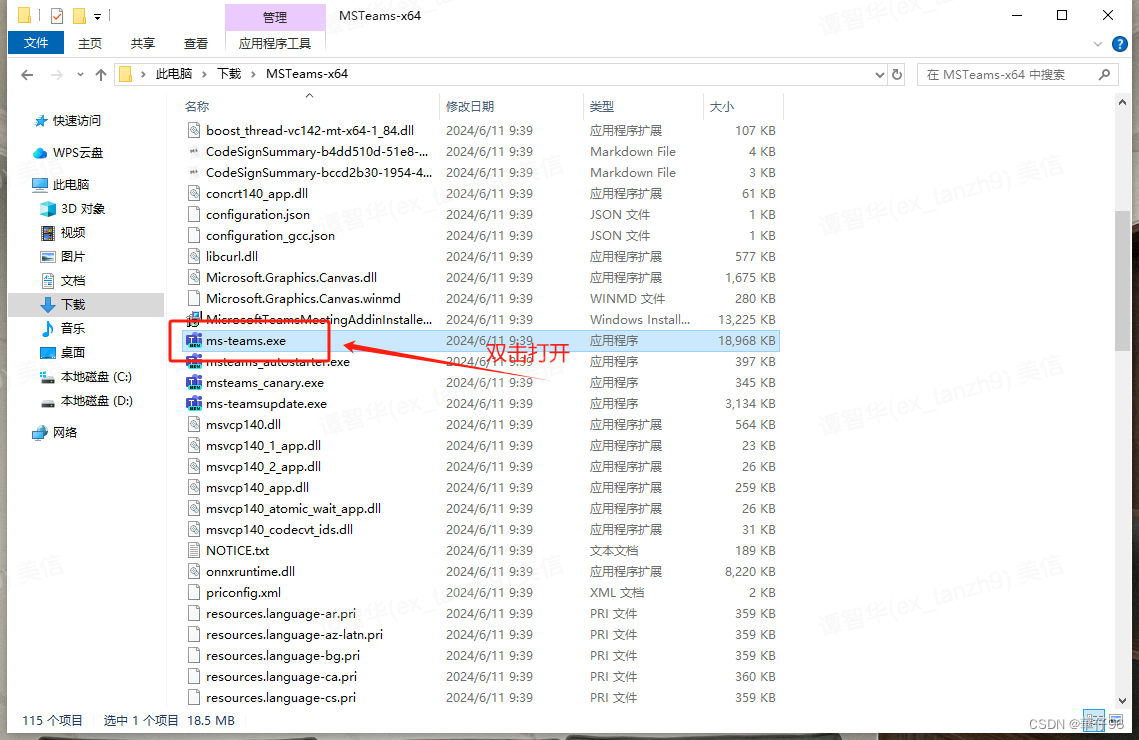
Task: Select file boost_thread-vc142-mt-x64-1_84.dll
Action: 310,131
